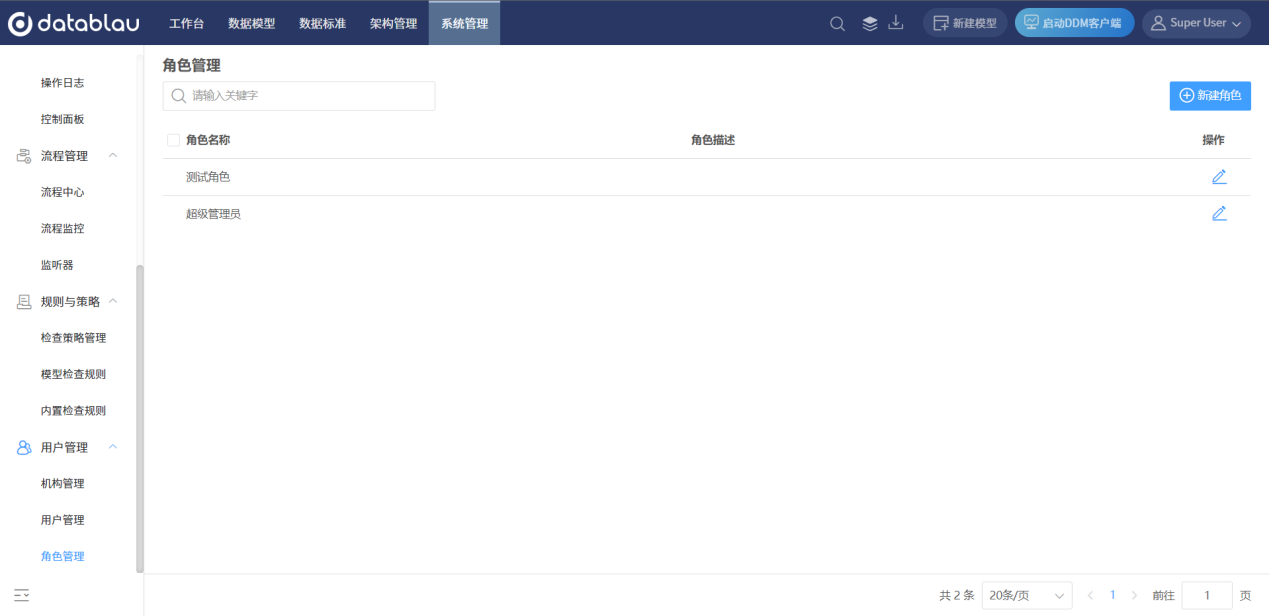Click the 角色描述 column header
Viewport: 1269px width, 616px height.
pyautogui.click(x=713, y=140)
